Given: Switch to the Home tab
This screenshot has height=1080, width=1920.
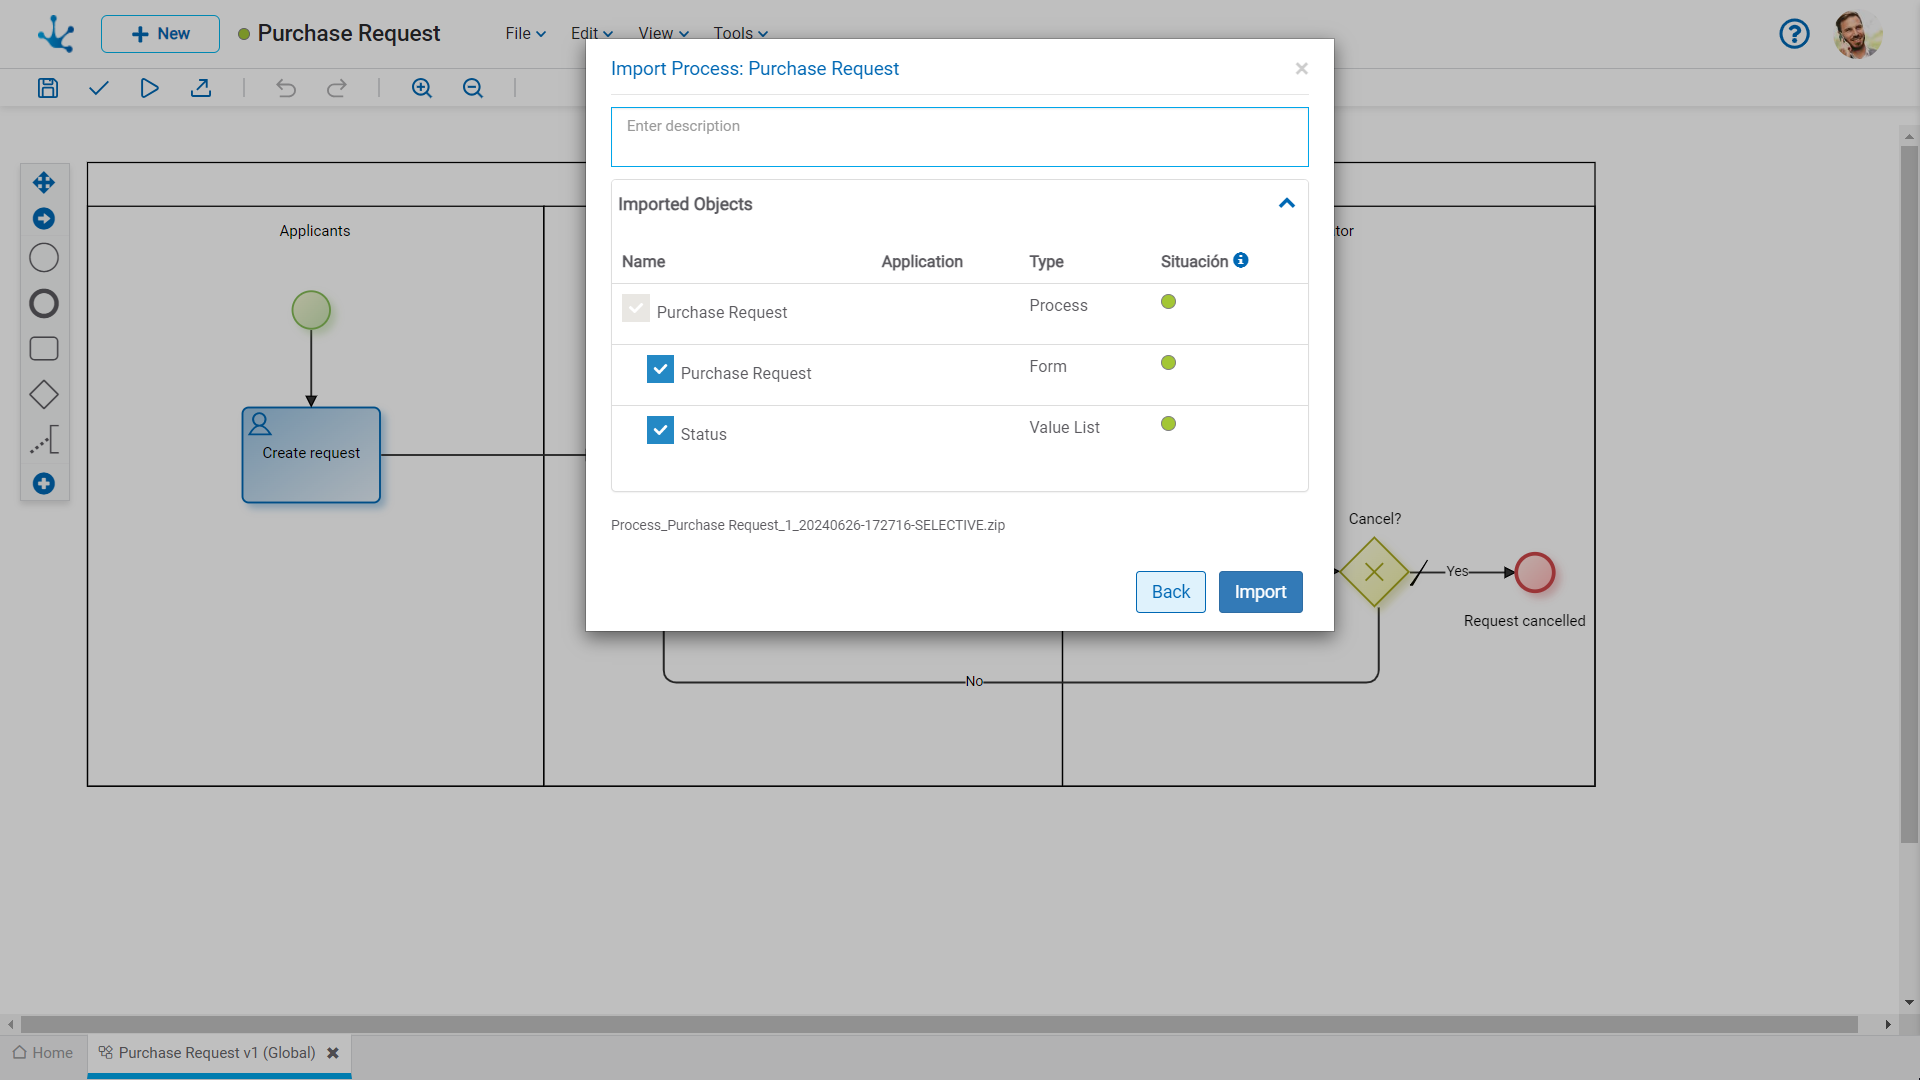Looking at the screenshot, I should 43,1053.
